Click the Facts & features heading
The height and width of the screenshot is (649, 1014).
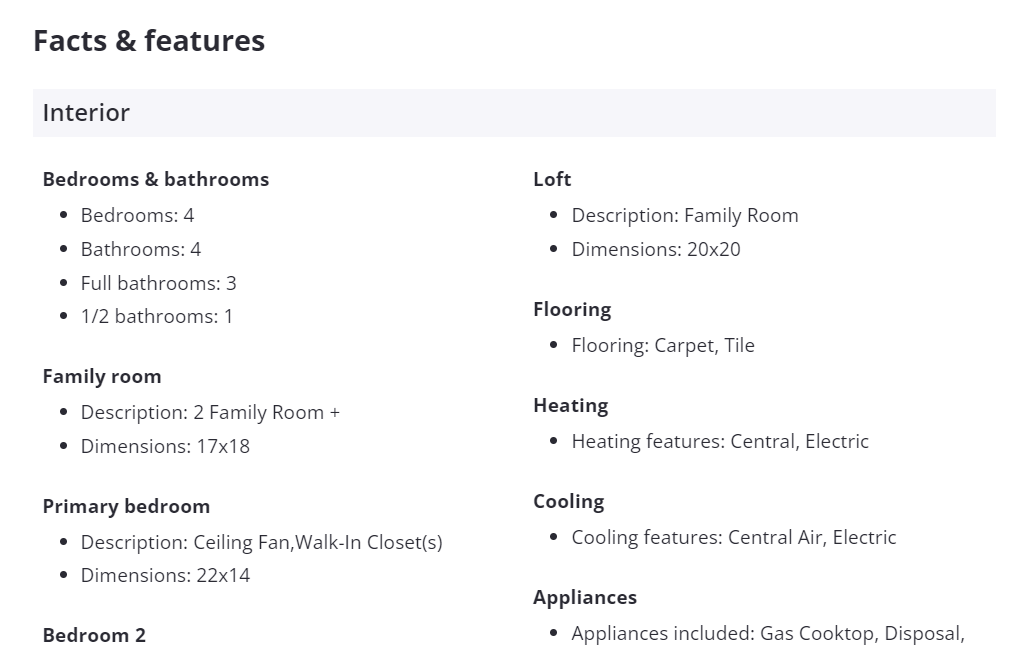[x=149, y=41]
